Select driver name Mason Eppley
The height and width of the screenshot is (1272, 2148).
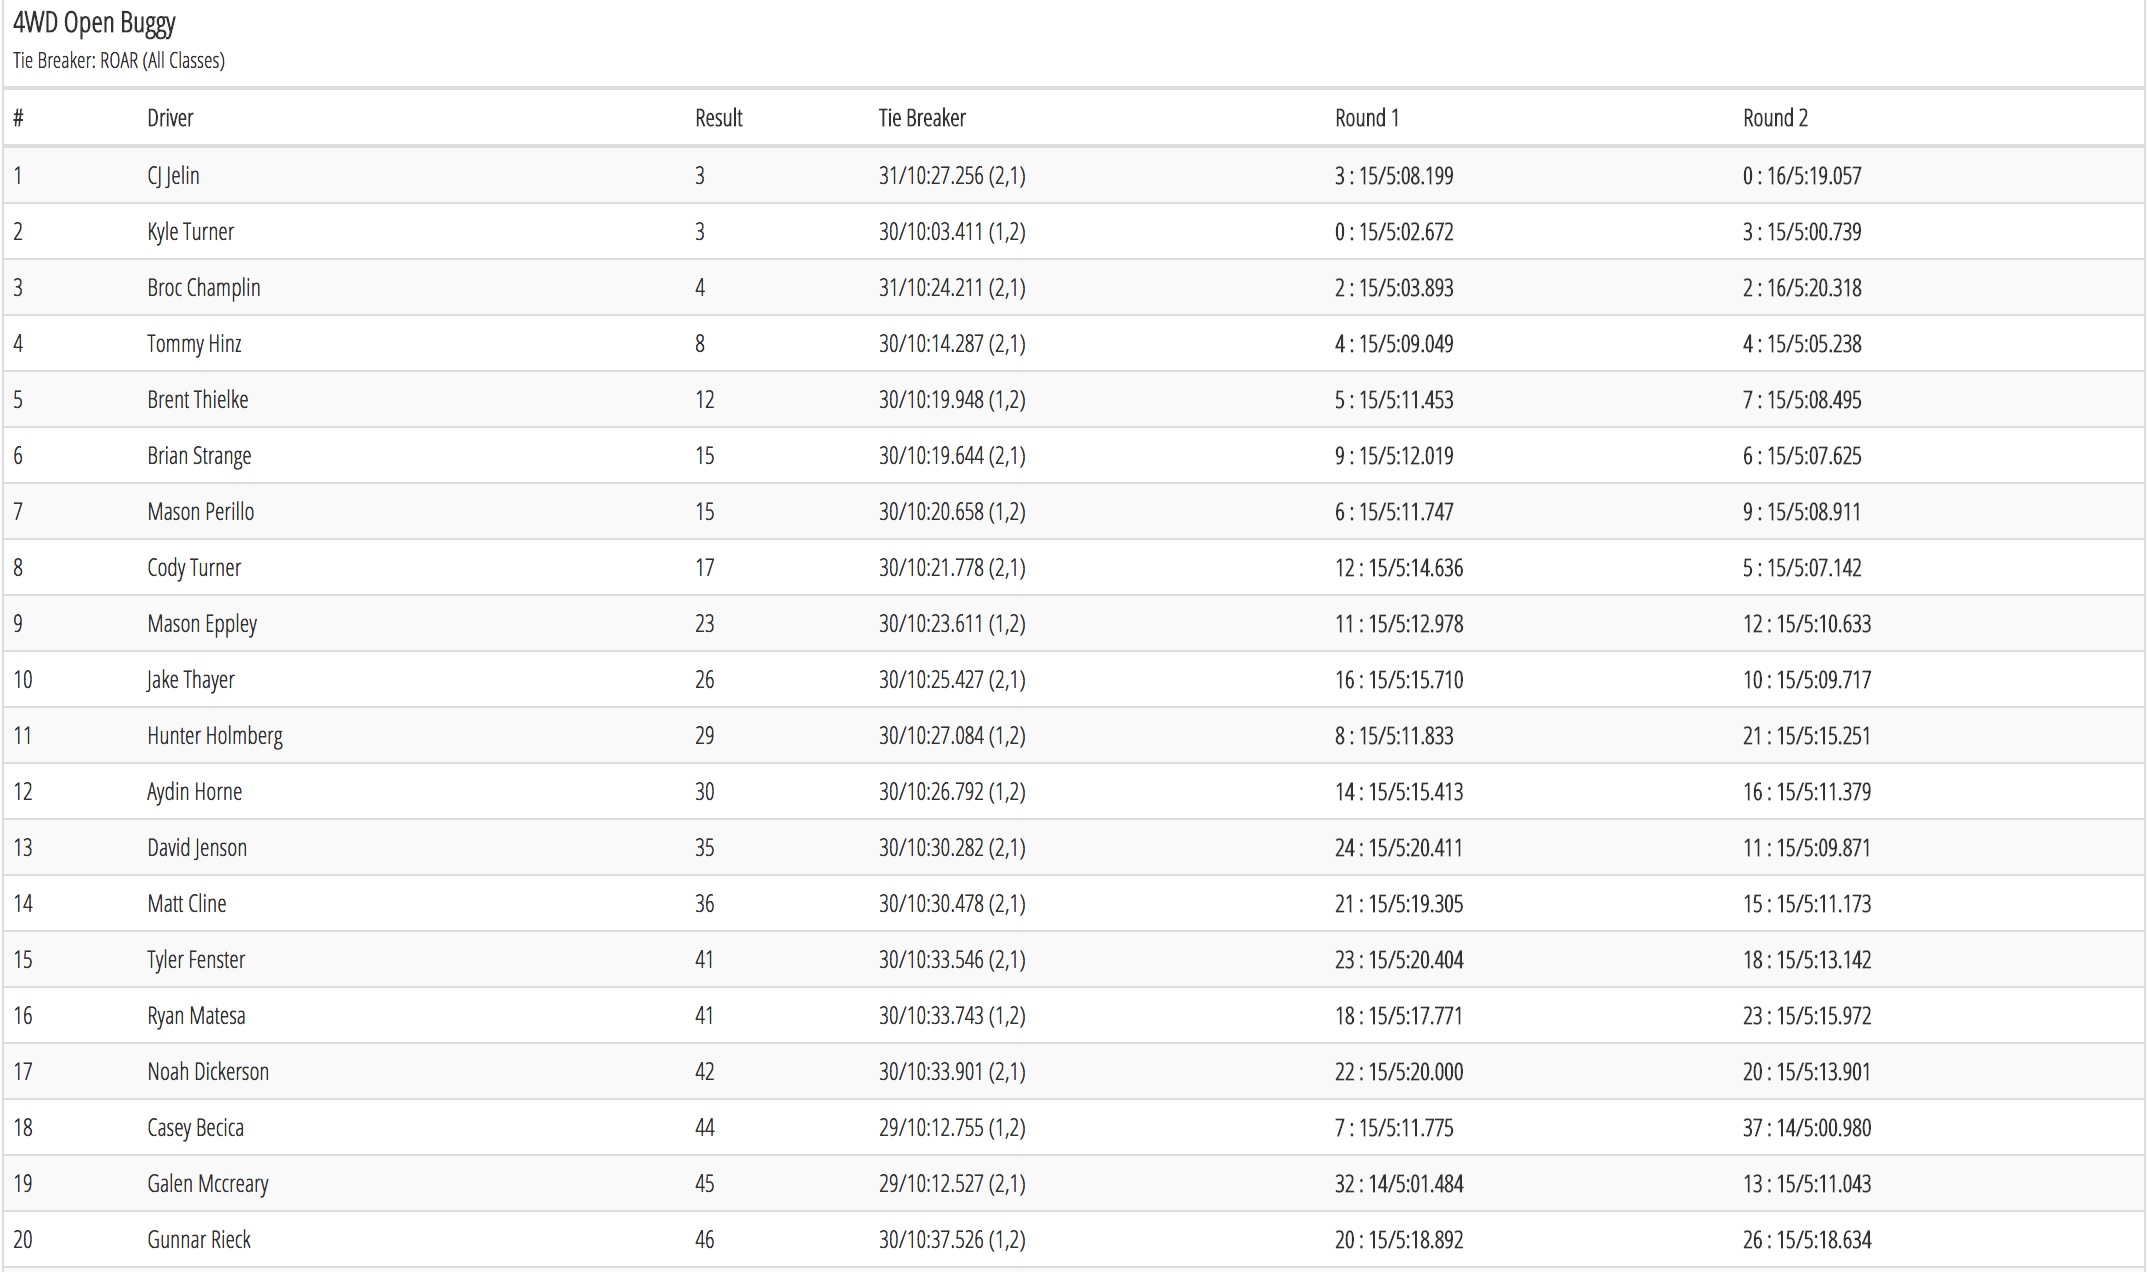[202, 624]
